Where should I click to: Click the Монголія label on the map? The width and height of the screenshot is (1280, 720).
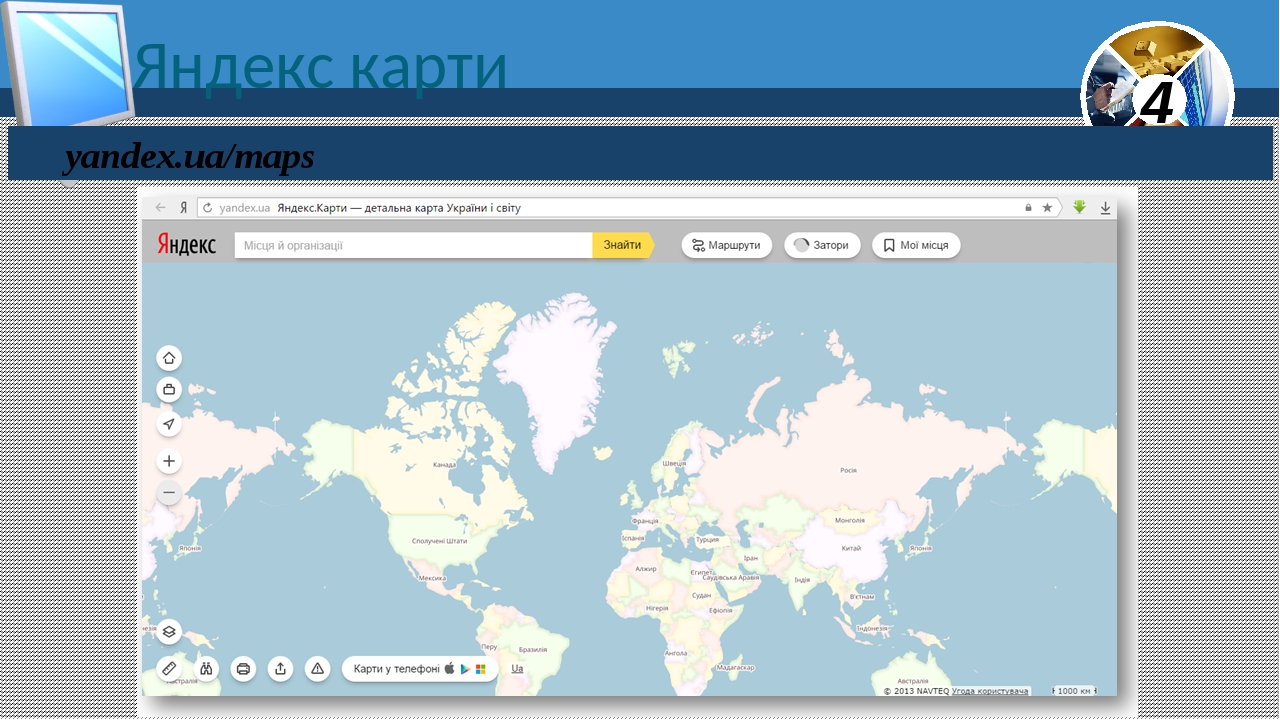[x=849, y=521]
